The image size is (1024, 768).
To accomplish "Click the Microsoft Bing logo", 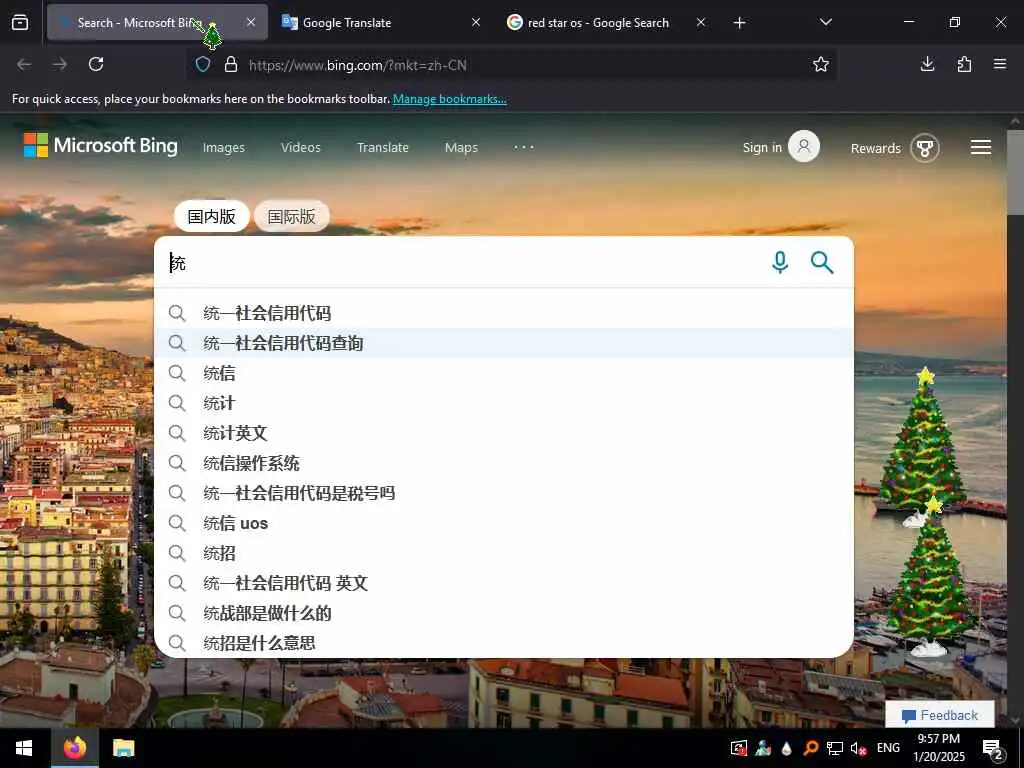I will click(101, 146).
